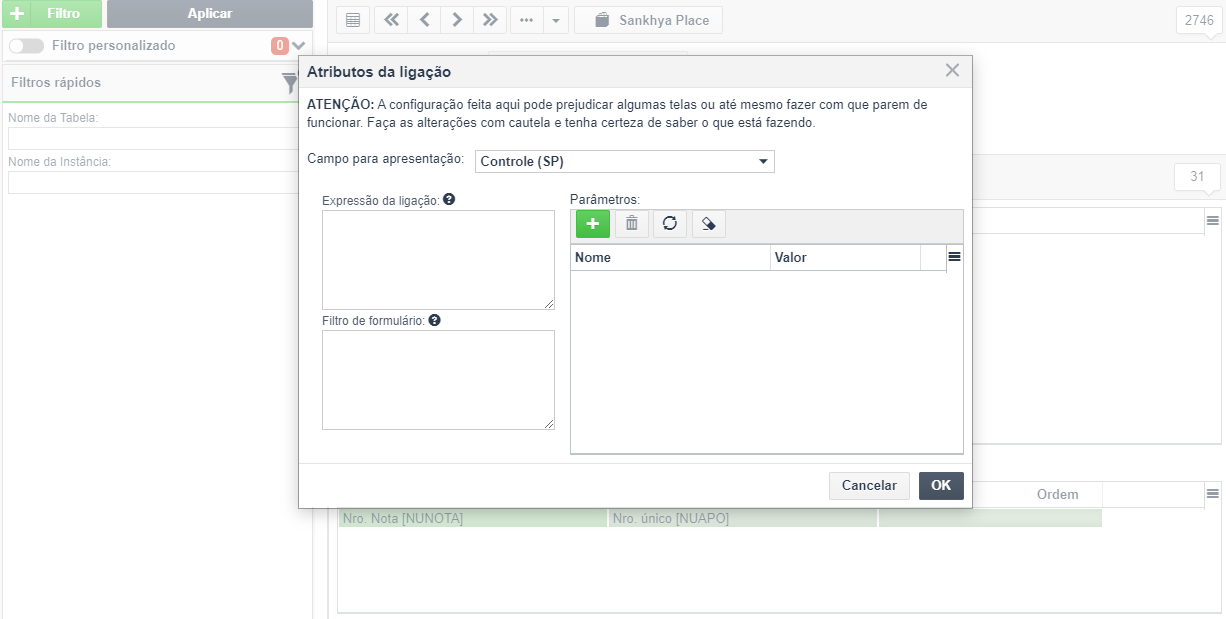The image size is (1226, 619).
Task: Click the custom filter count badge 0
Action: coord(280,45)
